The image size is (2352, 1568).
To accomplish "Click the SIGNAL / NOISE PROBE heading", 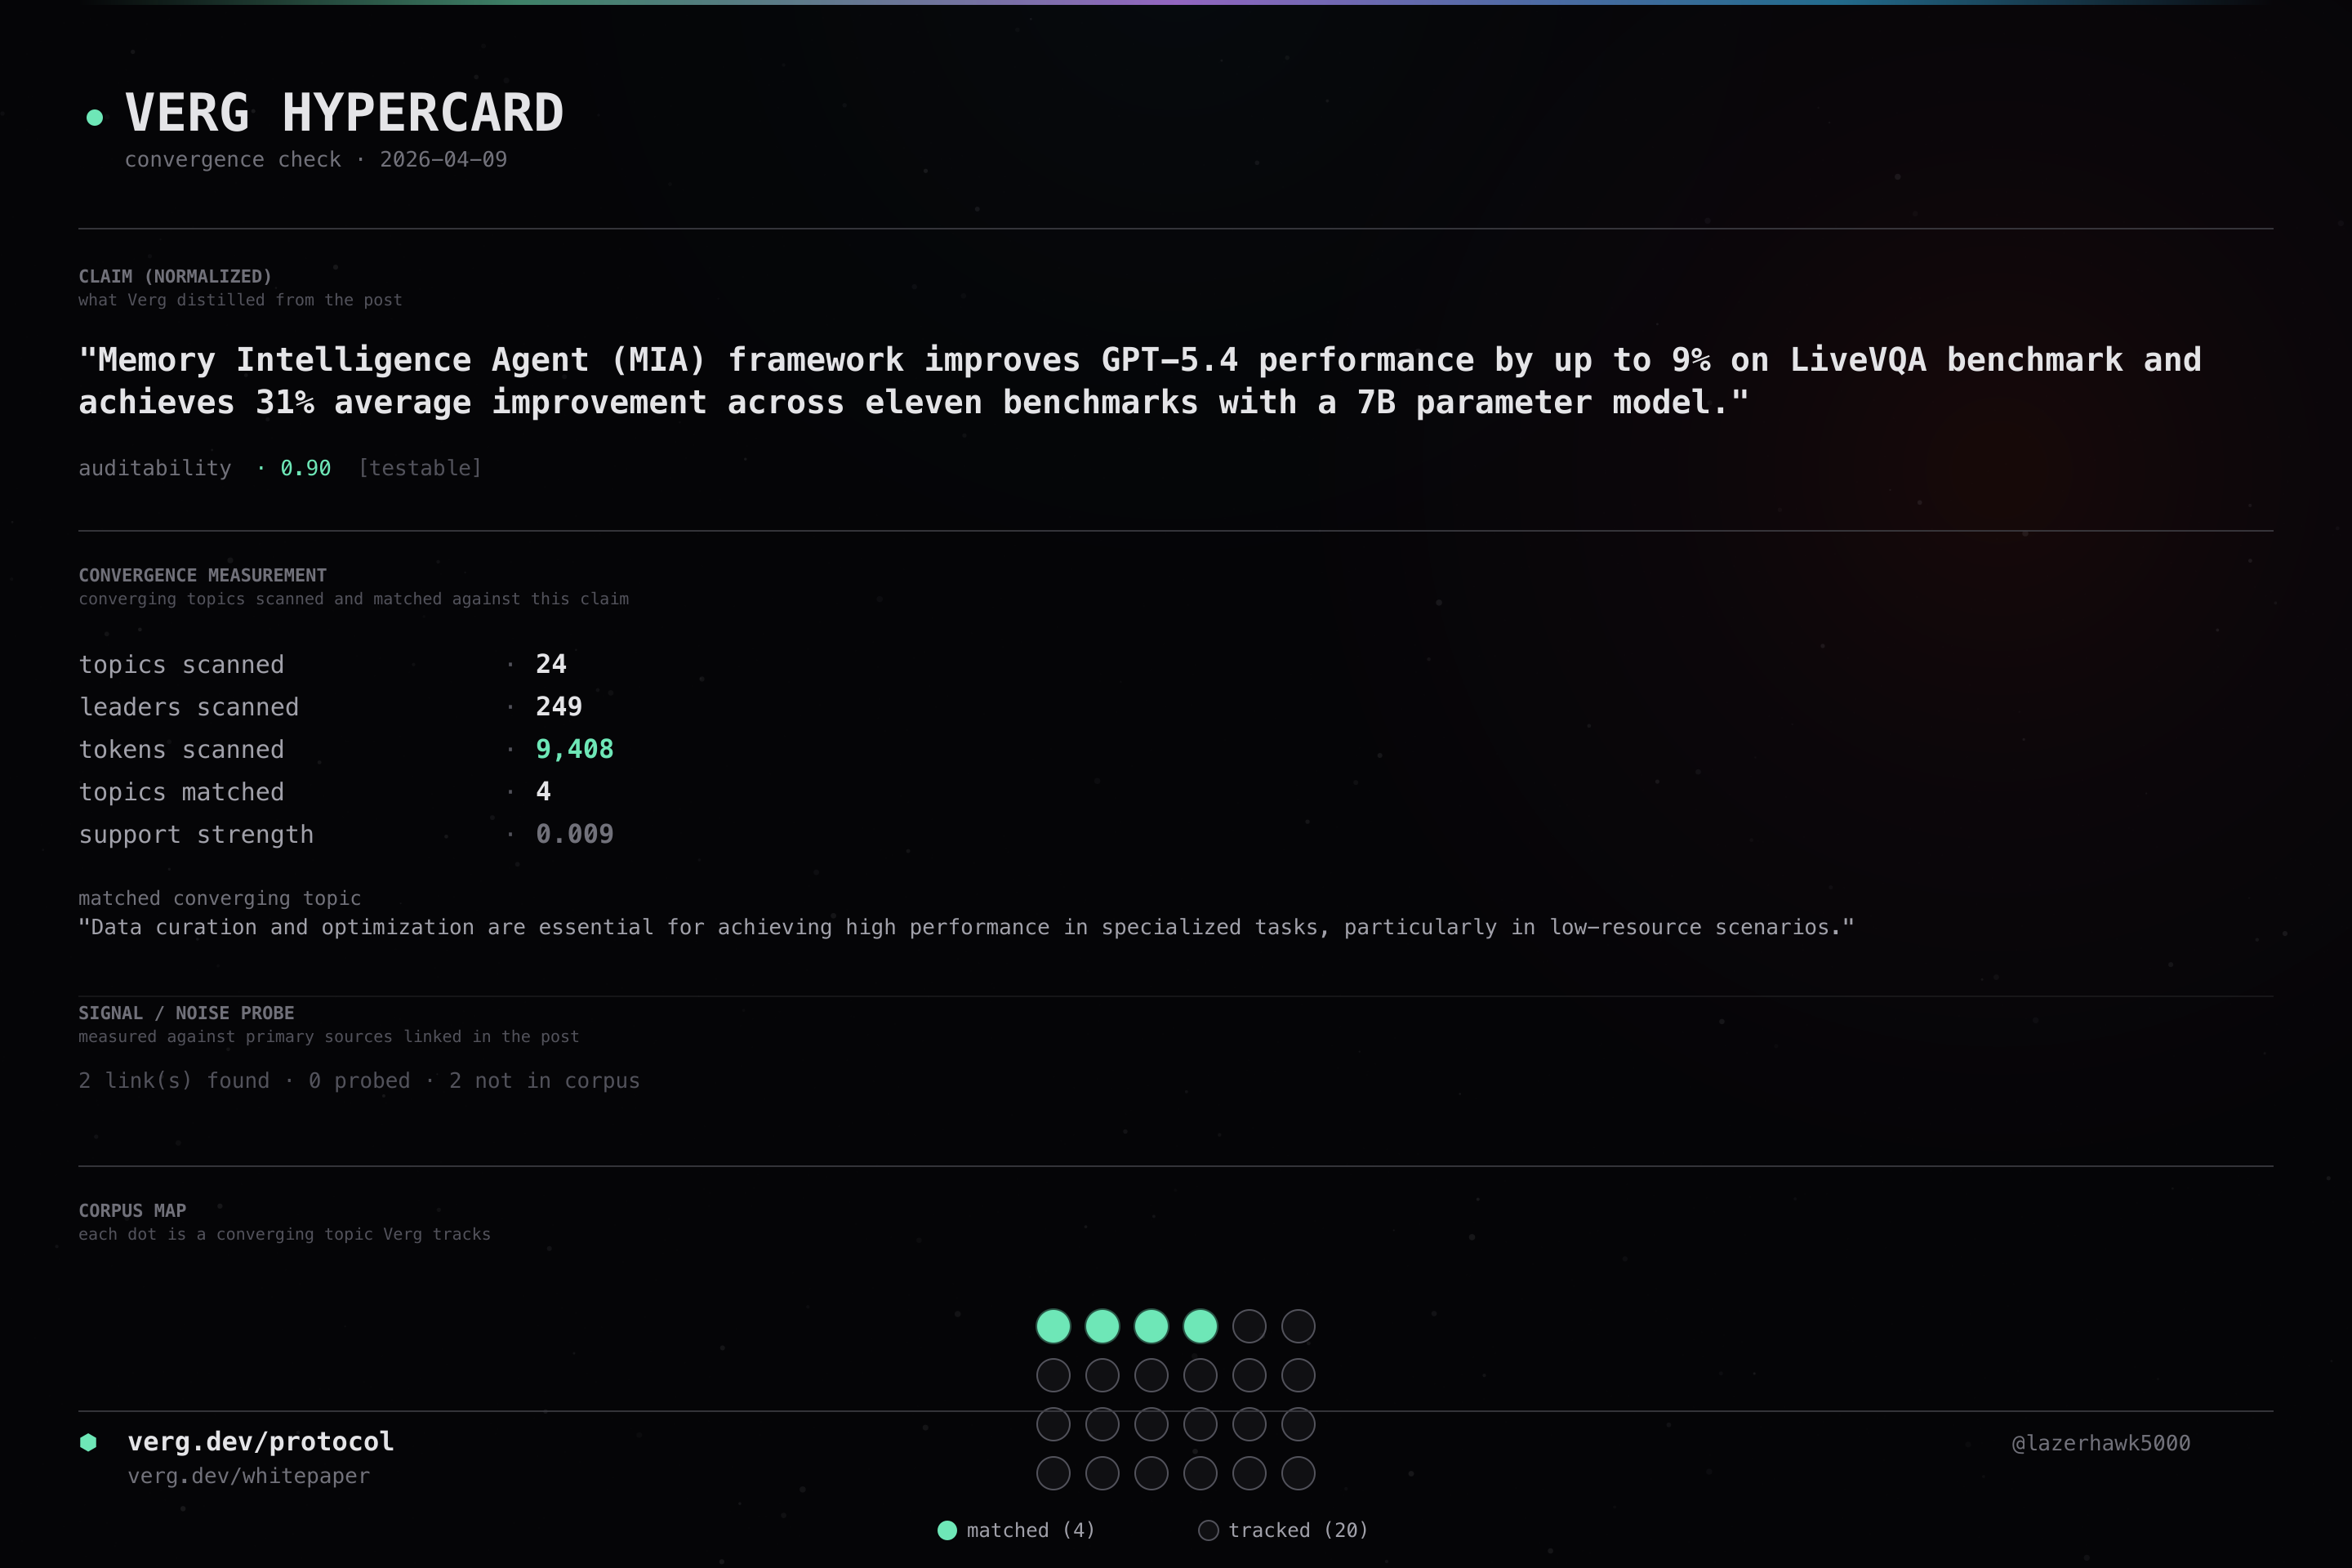I will 186,1013.
